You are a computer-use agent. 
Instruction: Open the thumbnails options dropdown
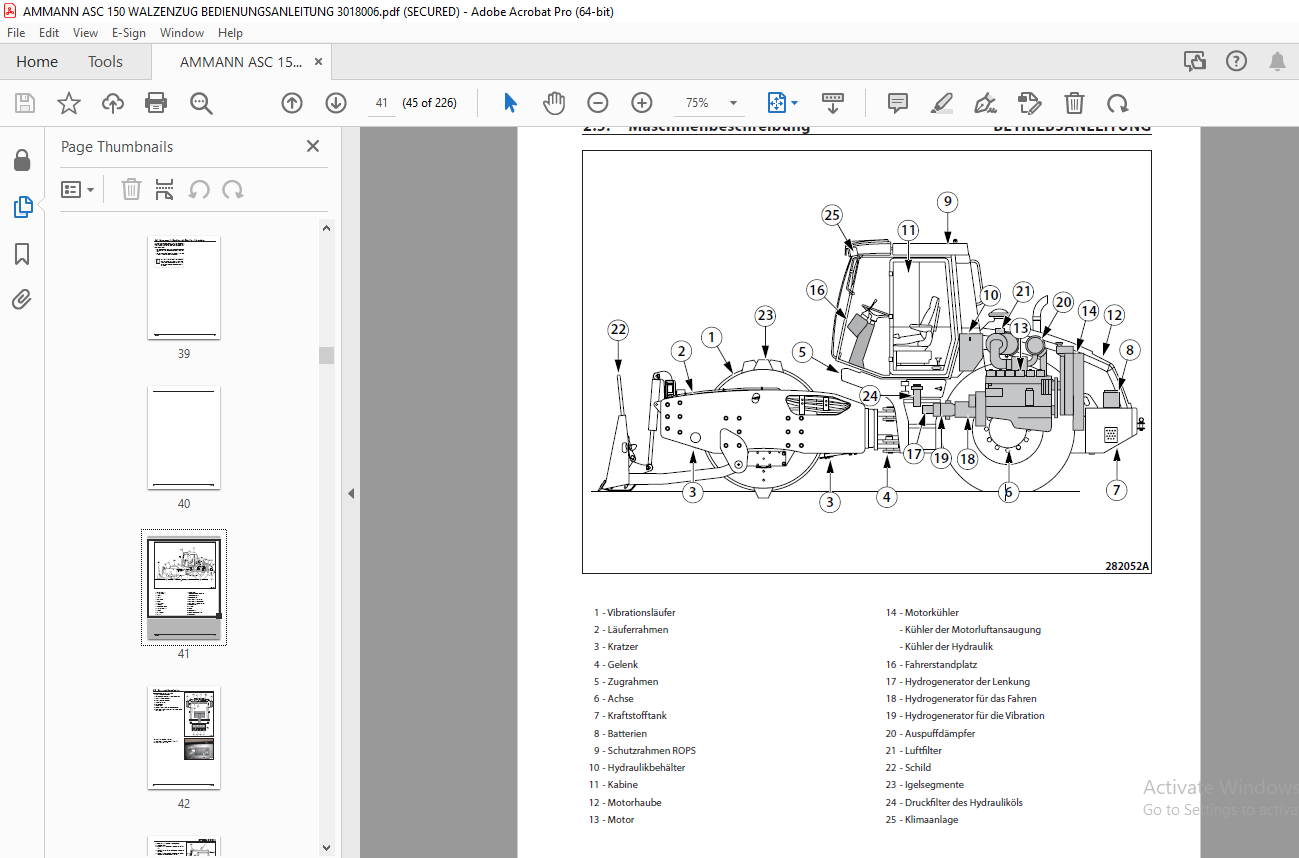[77, 189]
